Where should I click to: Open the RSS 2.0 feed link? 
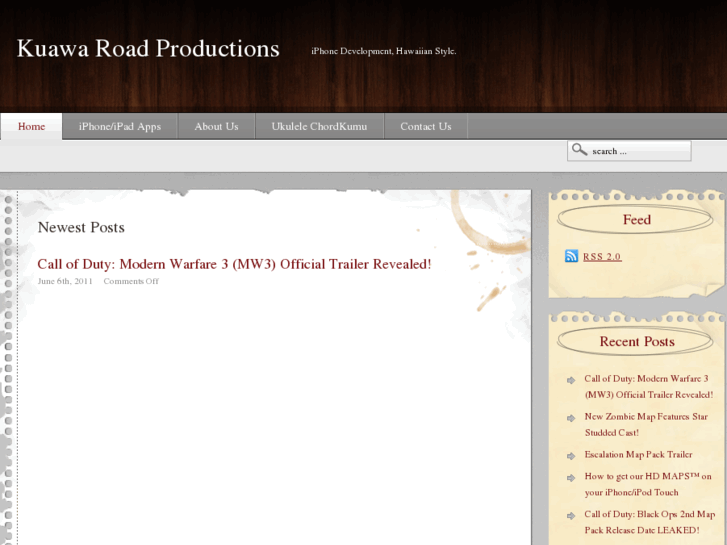pos(602,256)
